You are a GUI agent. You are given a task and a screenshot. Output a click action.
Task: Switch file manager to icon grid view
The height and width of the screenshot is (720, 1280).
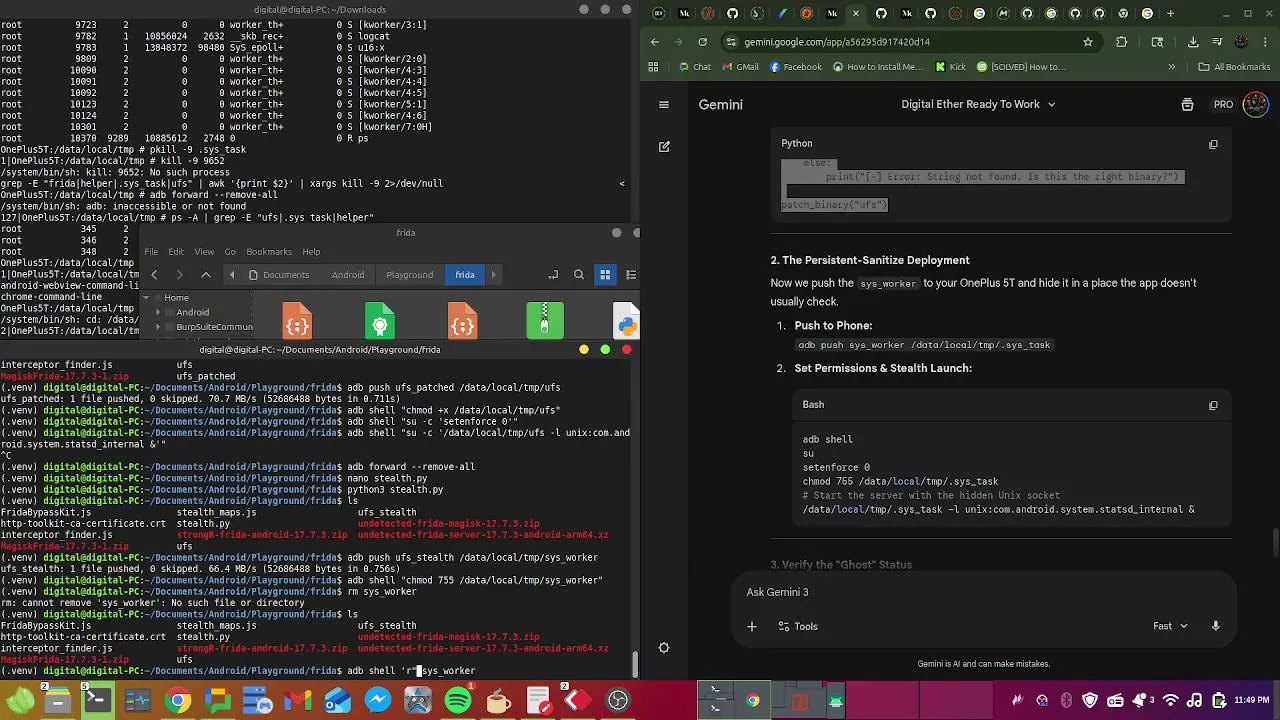pyautogui.click(x=605, y=275)
